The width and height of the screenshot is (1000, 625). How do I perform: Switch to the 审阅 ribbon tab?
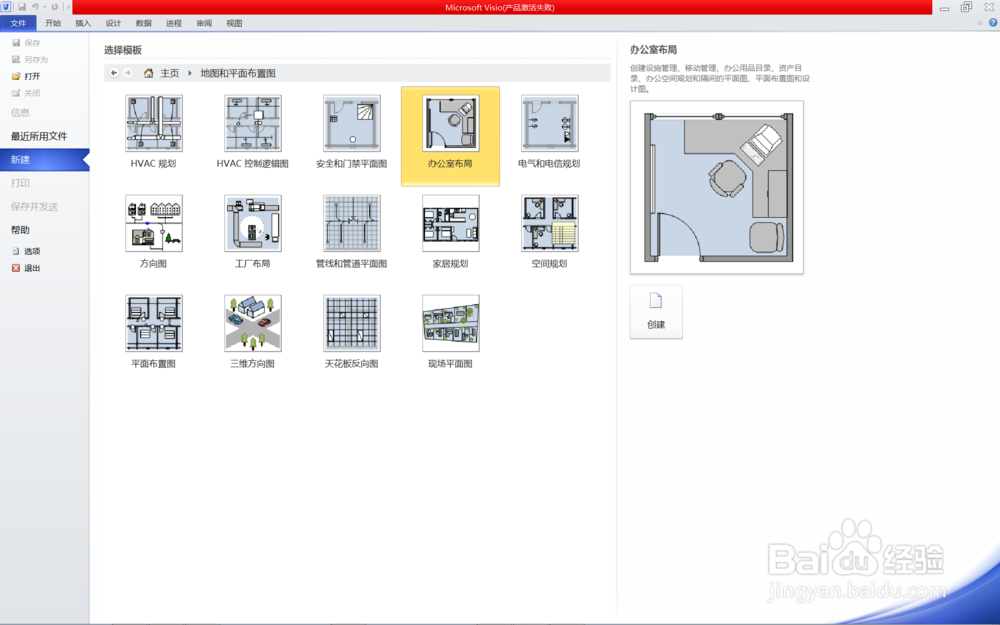click(x=204, y=23)
